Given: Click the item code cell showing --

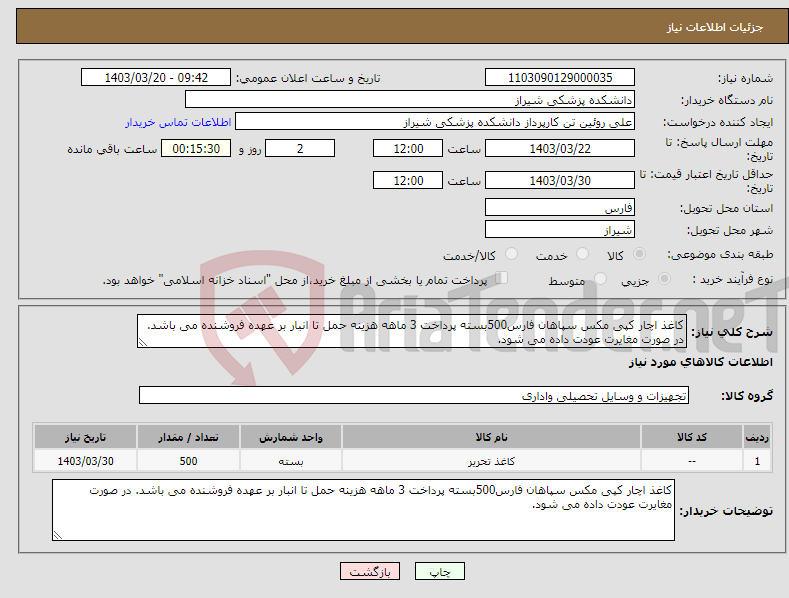Looking at the screenshot, I should pos(692,461).
